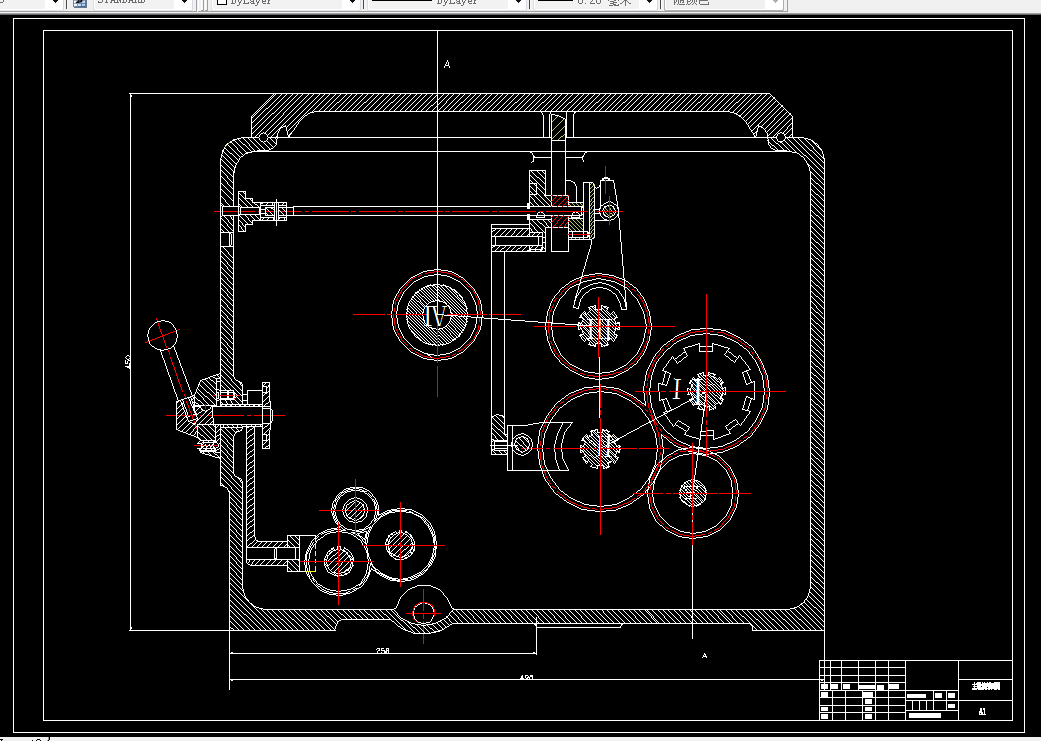The image size is (1041, 741).
Task: Select the III shaft label on gear
Action: click(599, 328)
